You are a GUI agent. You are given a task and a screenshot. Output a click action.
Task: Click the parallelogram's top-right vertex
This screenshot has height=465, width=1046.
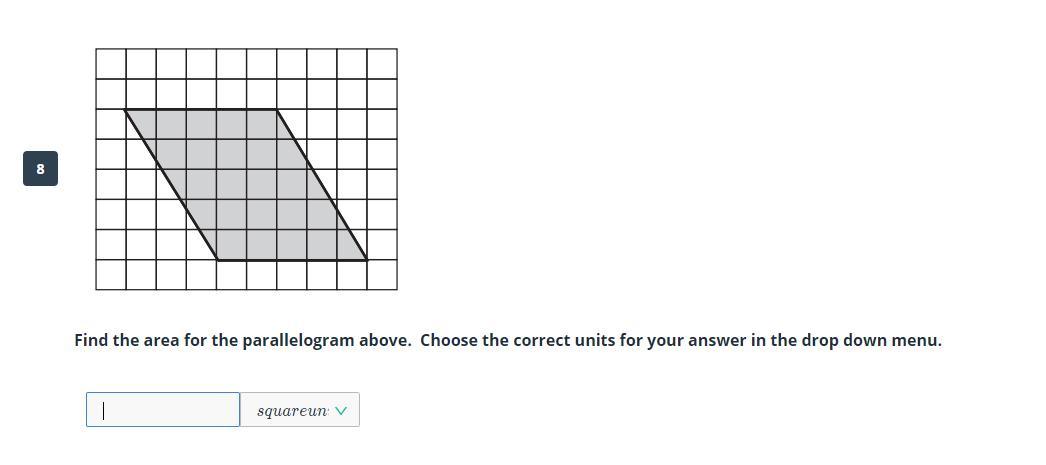point(277,110)
